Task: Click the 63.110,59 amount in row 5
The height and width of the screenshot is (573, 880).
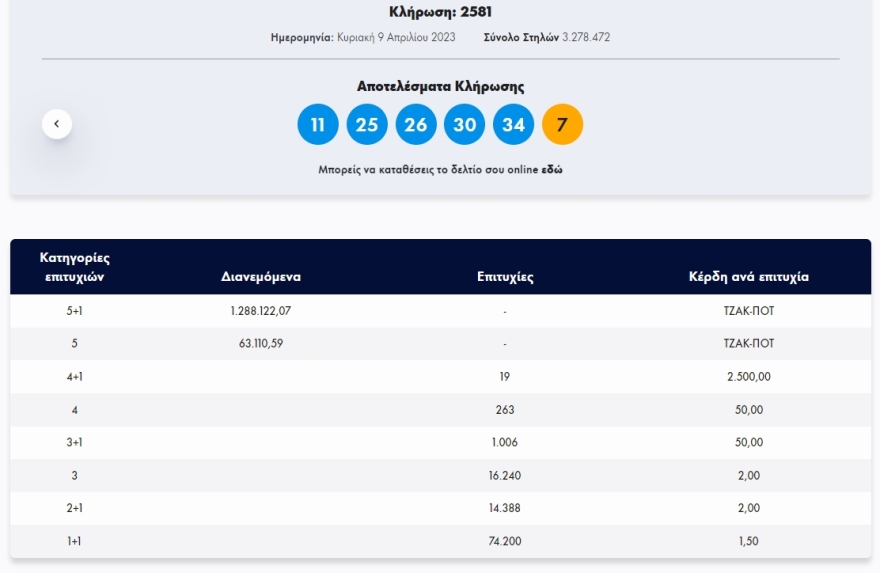Action: [261, 344]
